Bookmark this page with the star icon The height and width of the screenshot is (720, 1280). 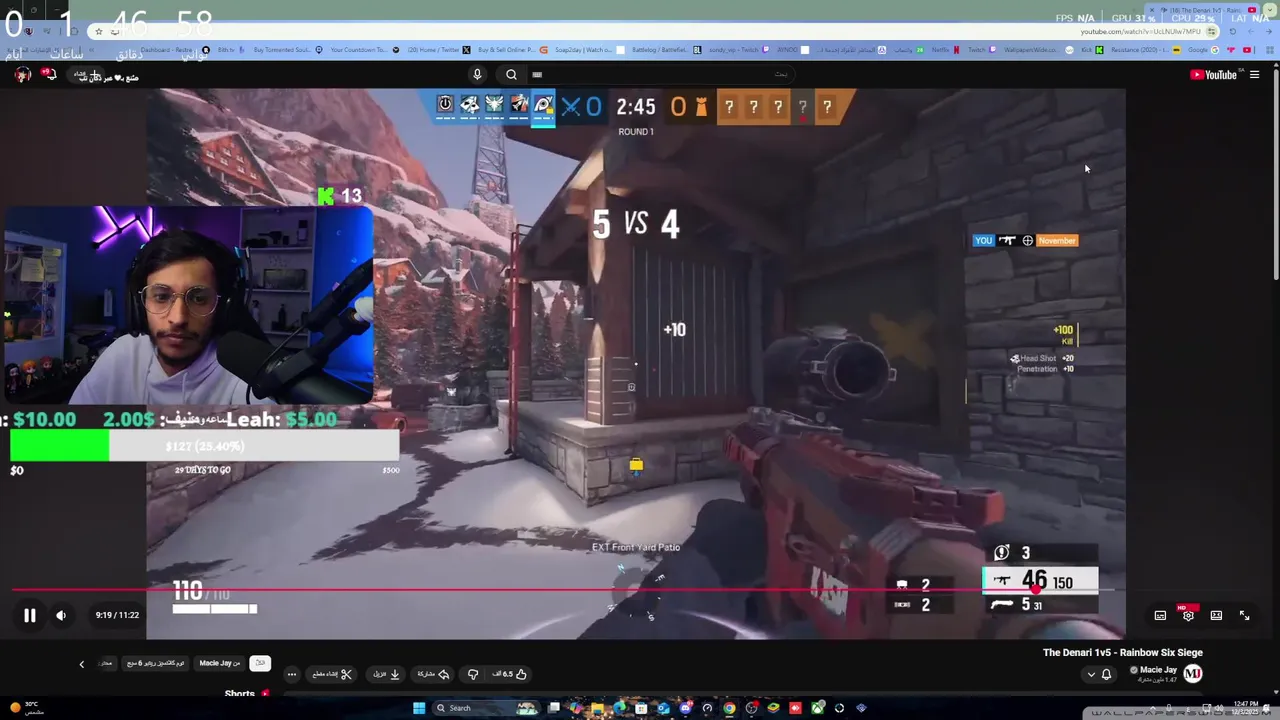(x=98, y=32)
